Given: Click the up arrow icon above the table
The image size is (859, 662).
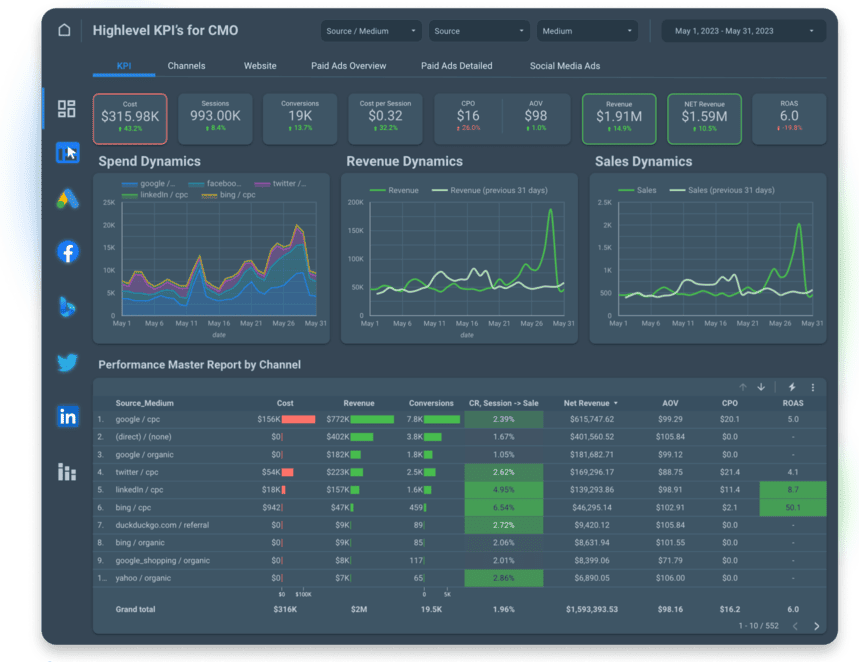Looking at the screenshot, I should 743,387.
